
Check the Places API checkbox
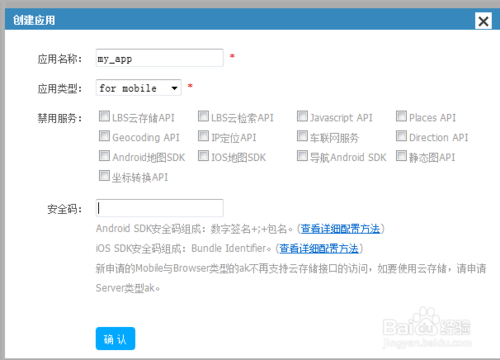pos(401,116)
